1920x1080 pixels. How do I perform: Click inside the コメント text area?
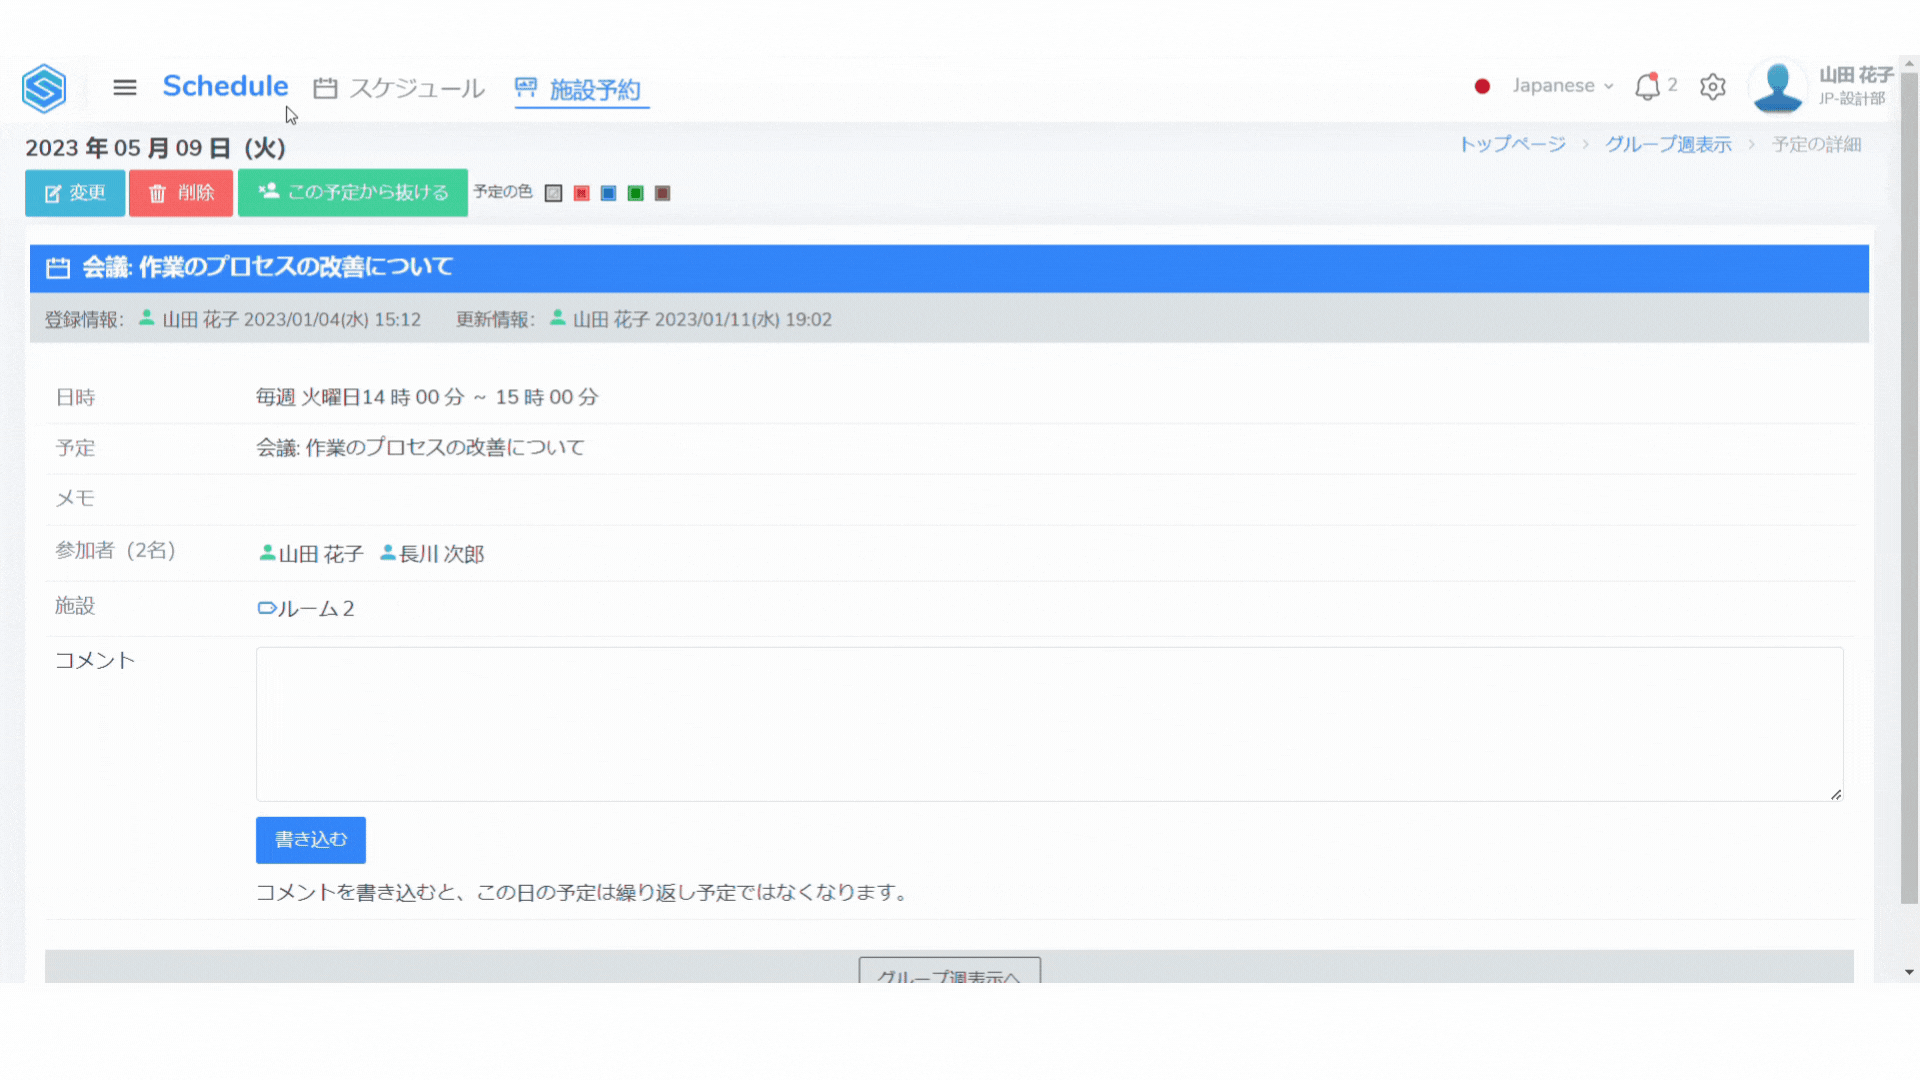click(x=1049, y=723)
